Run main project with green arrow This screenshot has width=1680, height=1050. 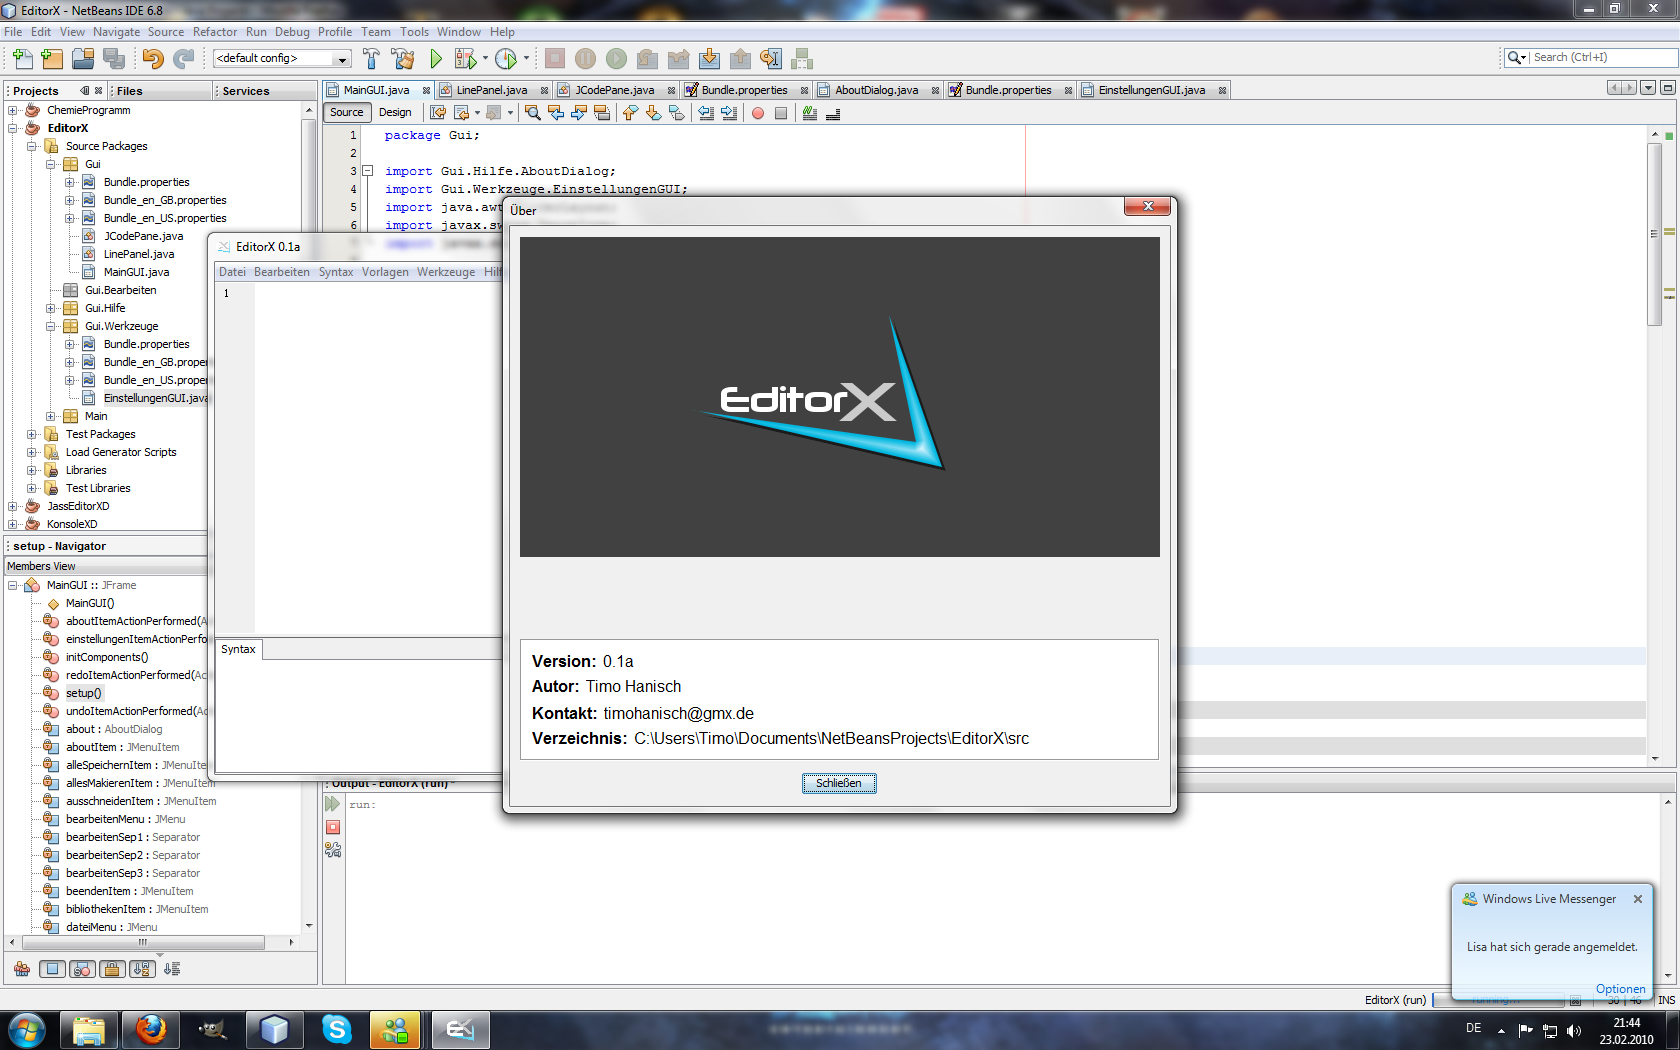point(436,58)
